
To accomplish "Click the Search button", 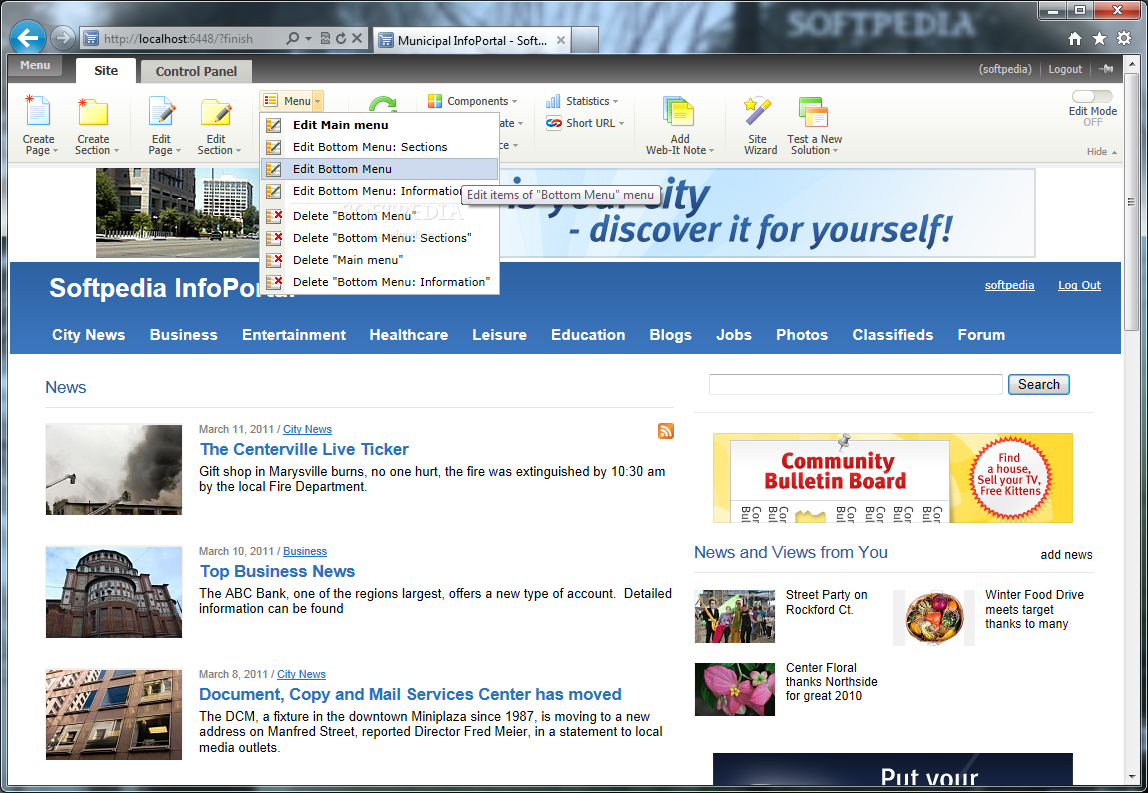I will (1038, 384).
